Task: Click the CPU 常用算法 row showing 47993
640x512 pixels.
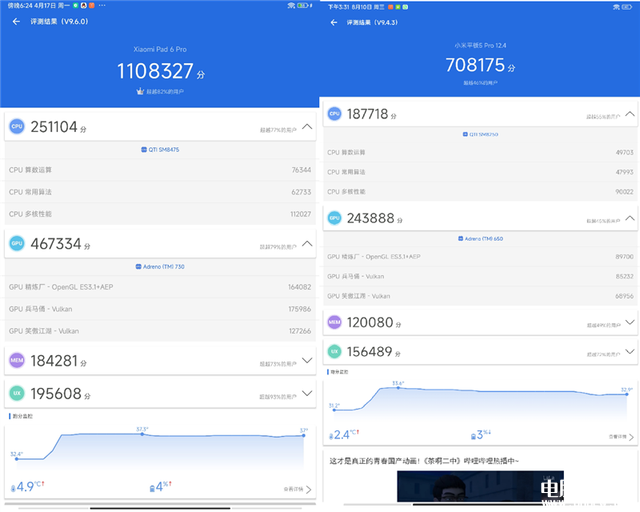Action: [480, 172]
